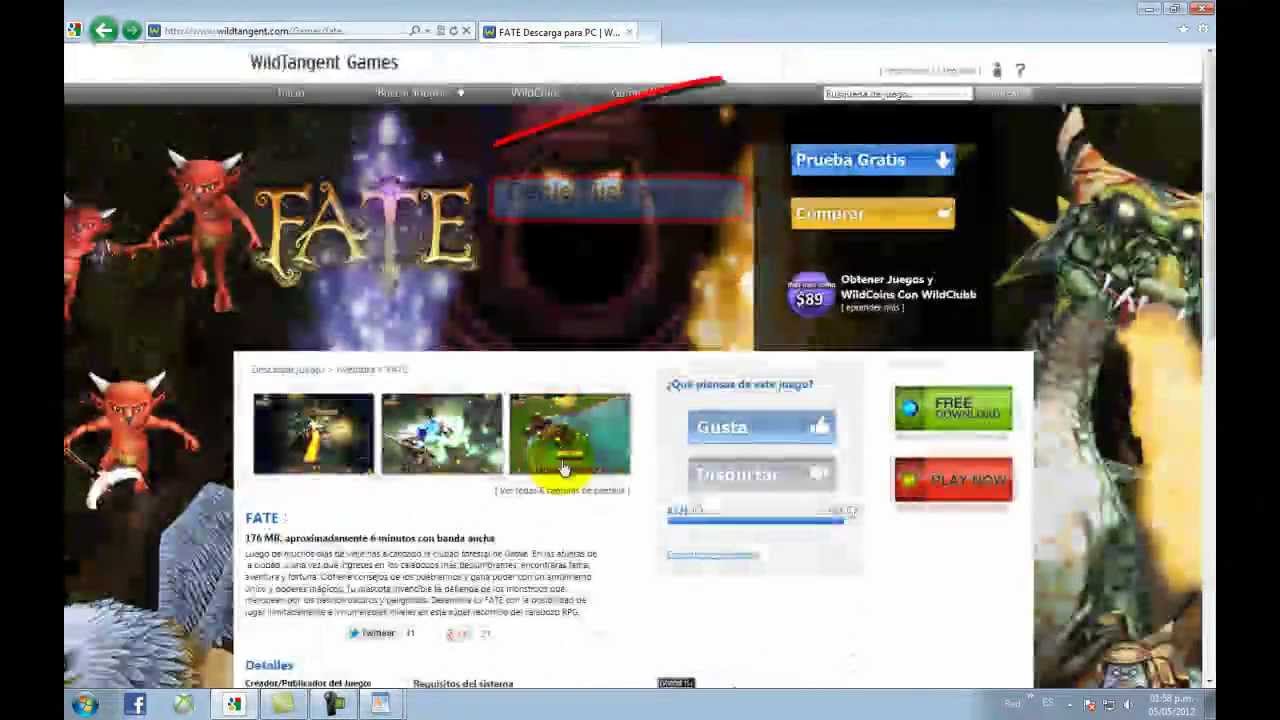
Task: Click the WildTangent Games logo
Action: coord(324,62)
